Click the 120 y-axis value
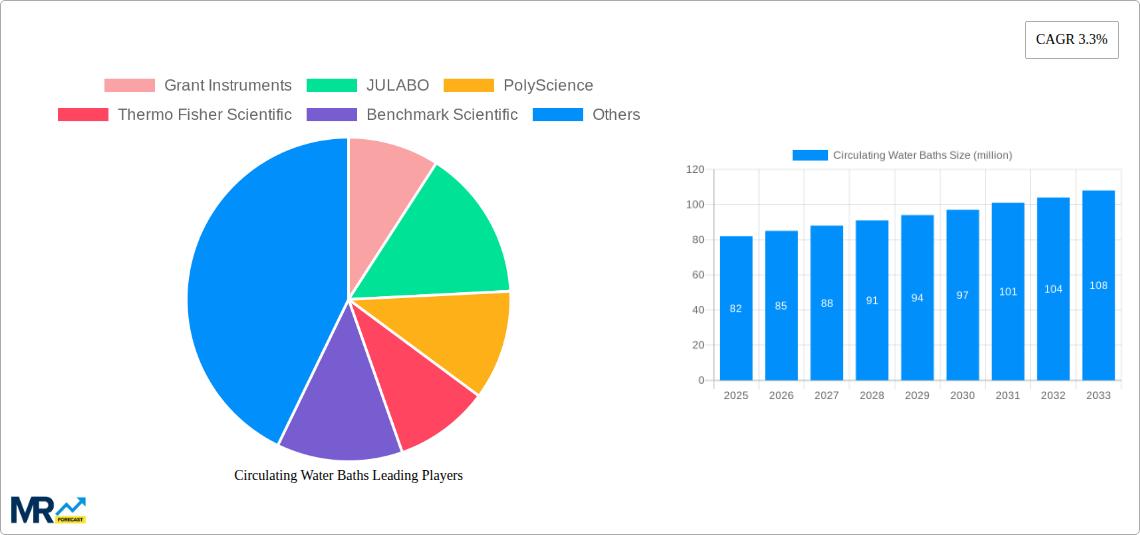1140x535 pixels. pyautogui.click(x=696, y=169)
